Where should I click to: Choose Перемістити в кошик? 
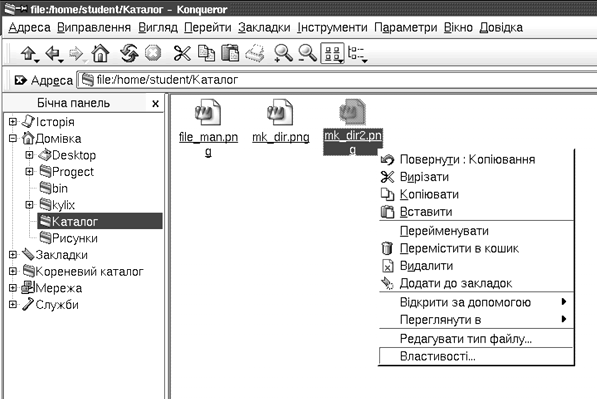[476, 249]
